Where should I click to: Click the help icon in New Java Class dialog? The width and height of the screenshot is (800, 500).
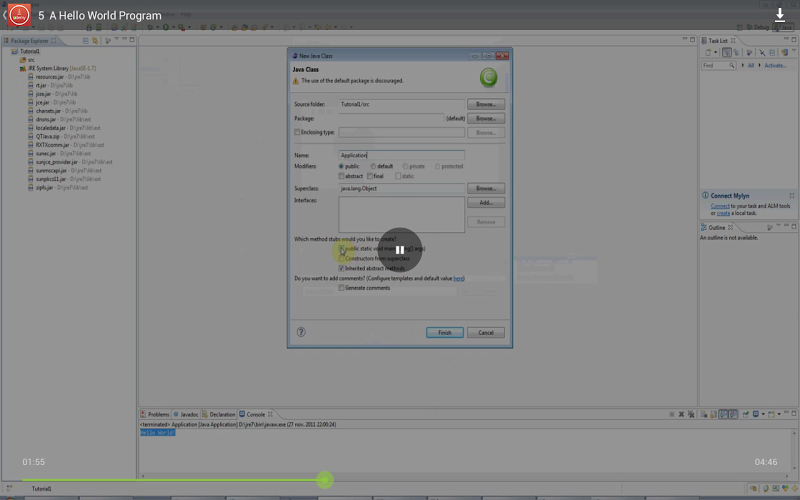301,332
